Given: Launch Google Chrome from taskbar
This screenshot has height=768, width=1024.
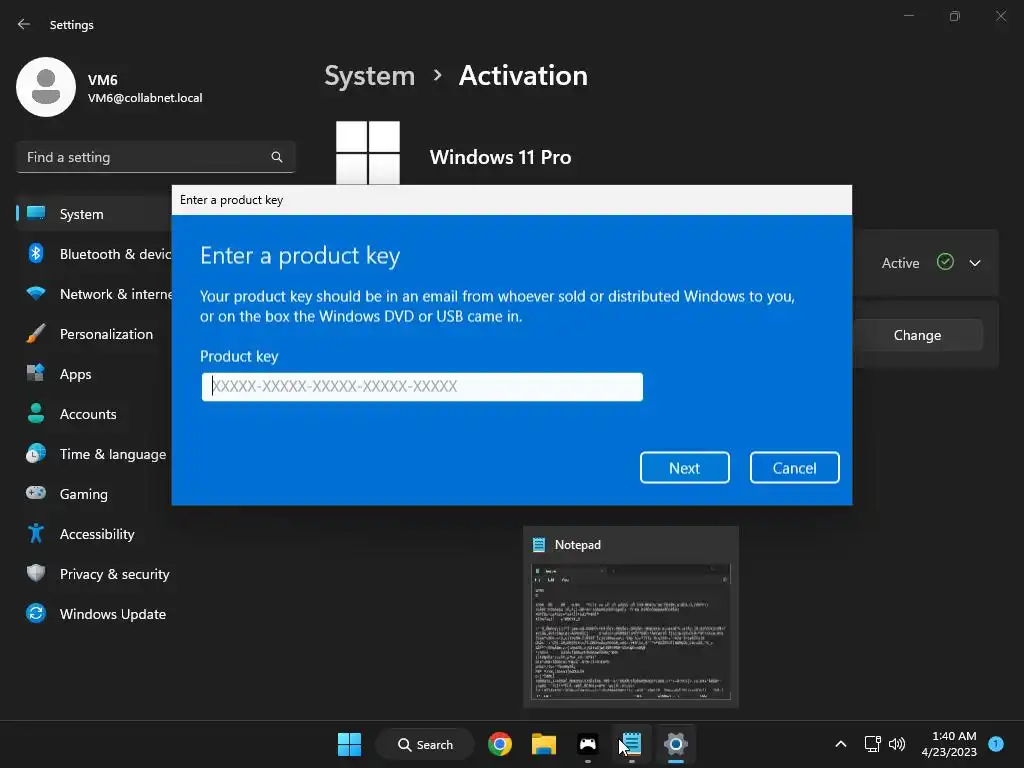Looking at the screenshot, I should [500, 744].
